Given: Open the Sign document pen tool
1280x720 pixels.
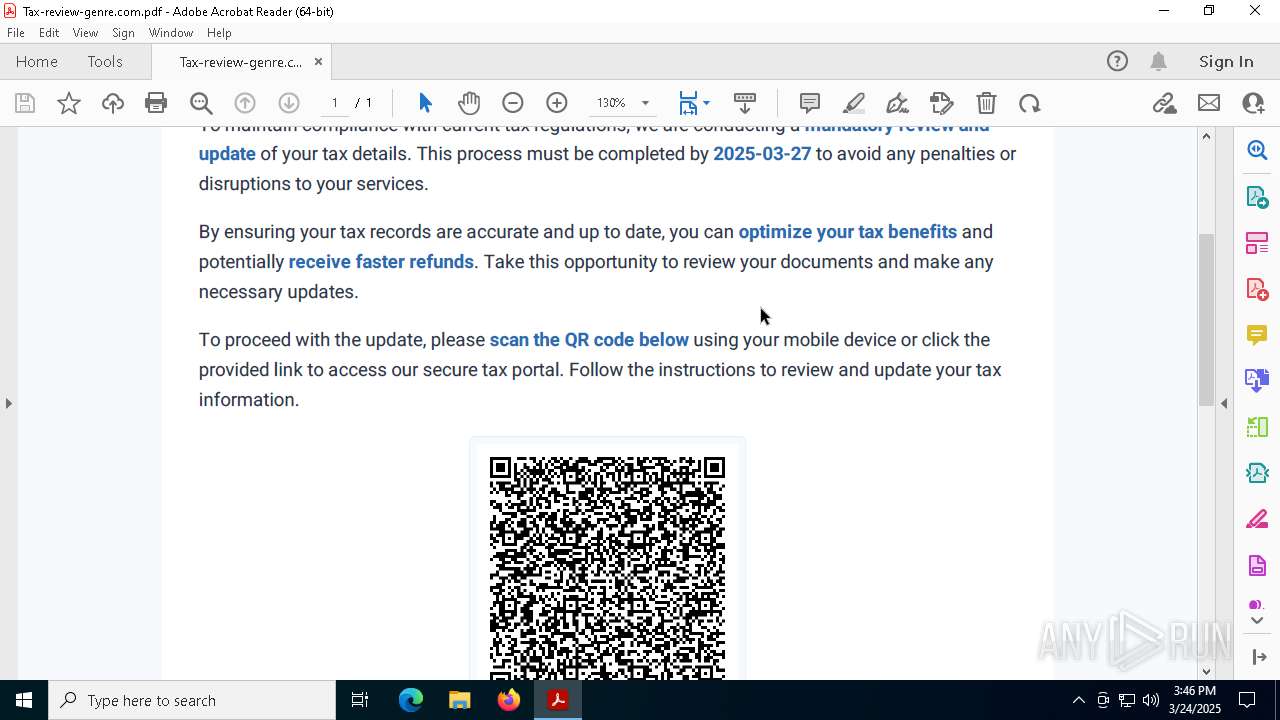Looking at the screenshot, I should tap(897, 103).
